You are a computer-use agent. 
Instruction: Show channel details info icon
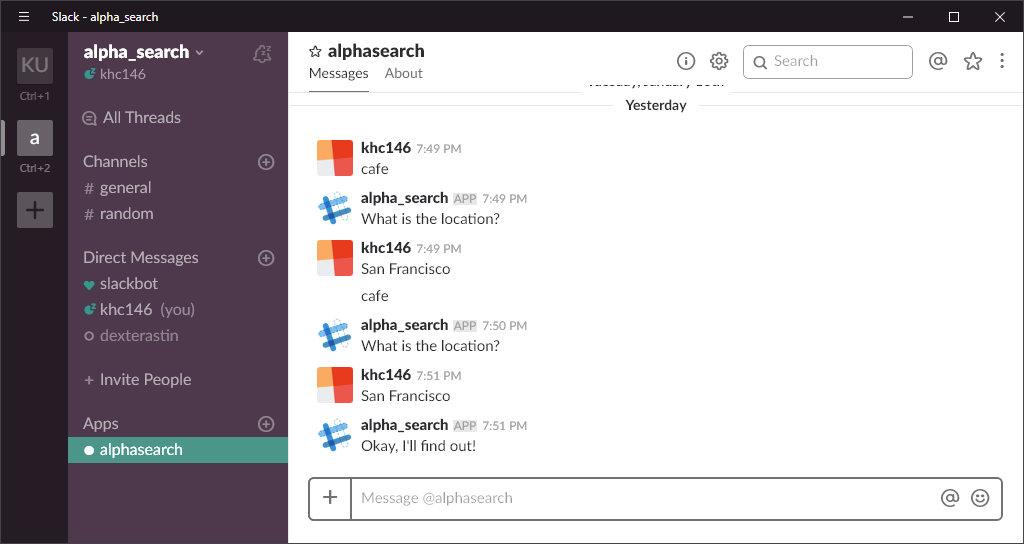[x=686, y=61]
